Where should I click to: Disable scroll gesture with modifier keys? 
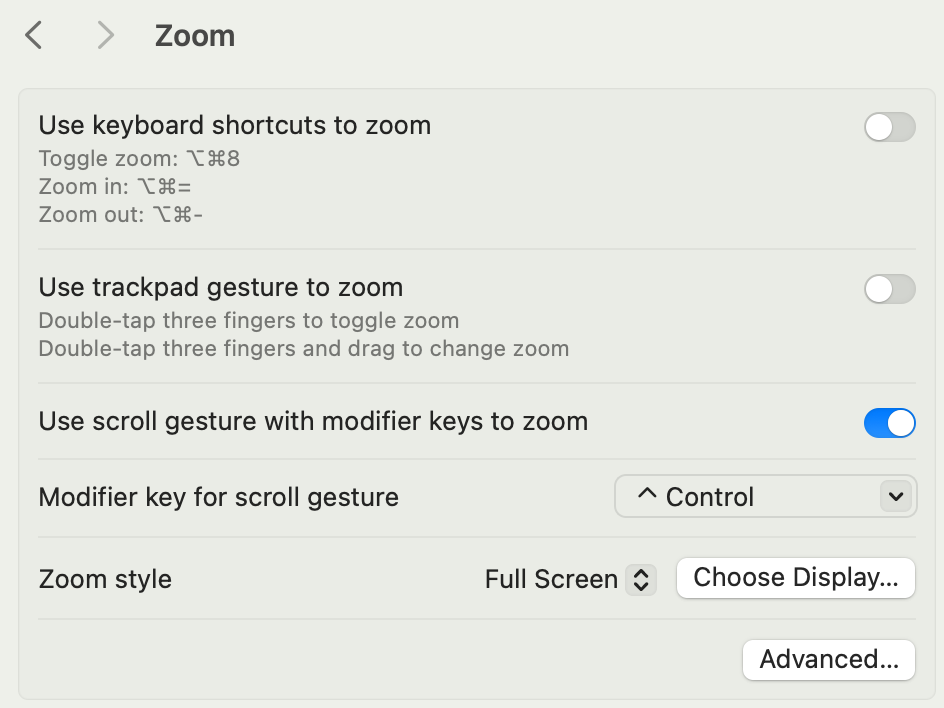point(889,423)
